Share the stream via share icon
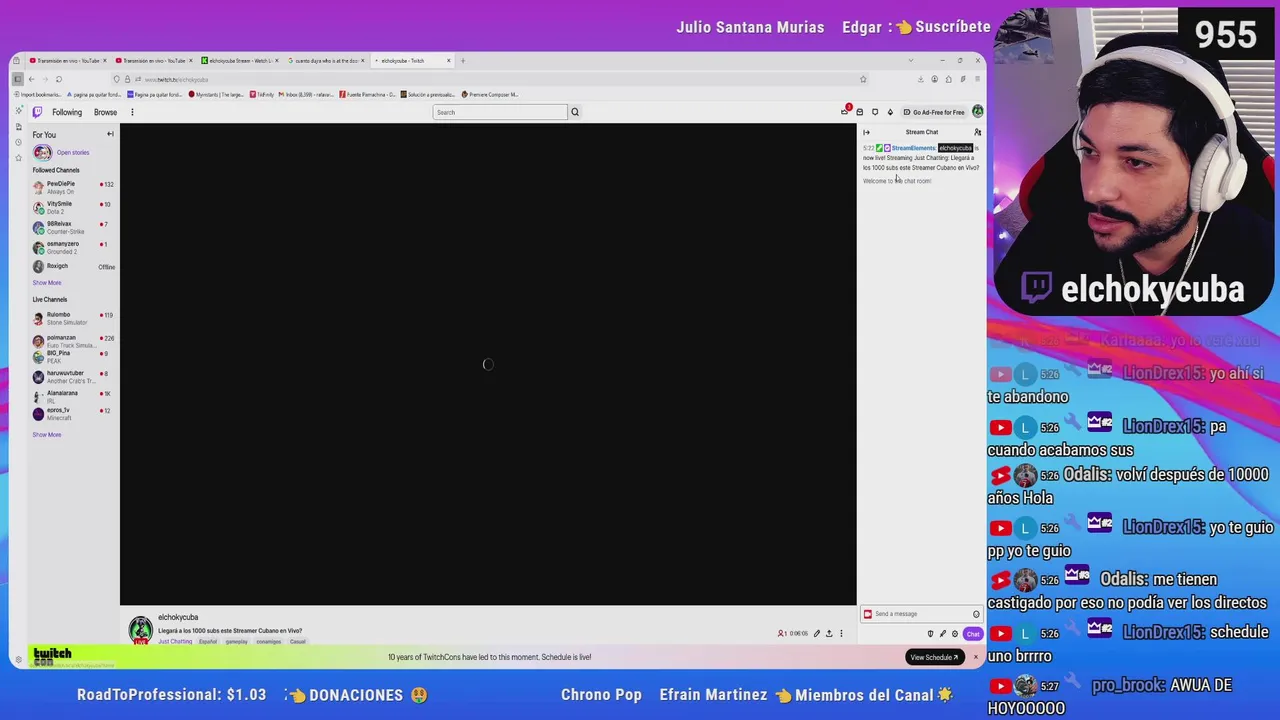 (x=829, y=634)
